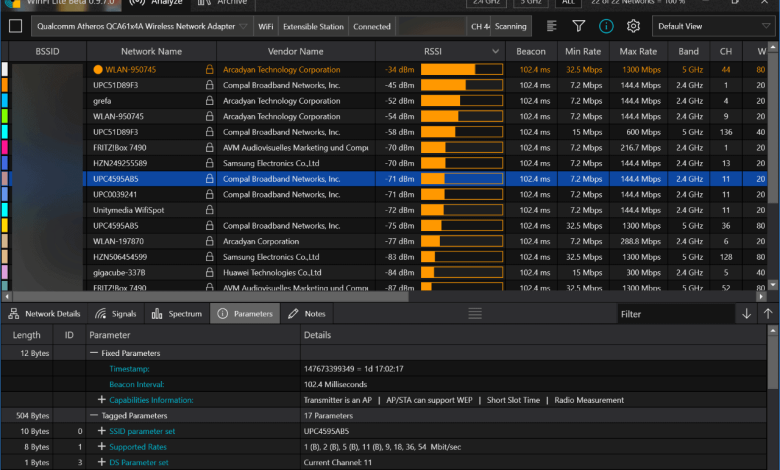The image size is (780, 470).
Task: Expand the Capabilities Information entry
Action: click(101, 399)
